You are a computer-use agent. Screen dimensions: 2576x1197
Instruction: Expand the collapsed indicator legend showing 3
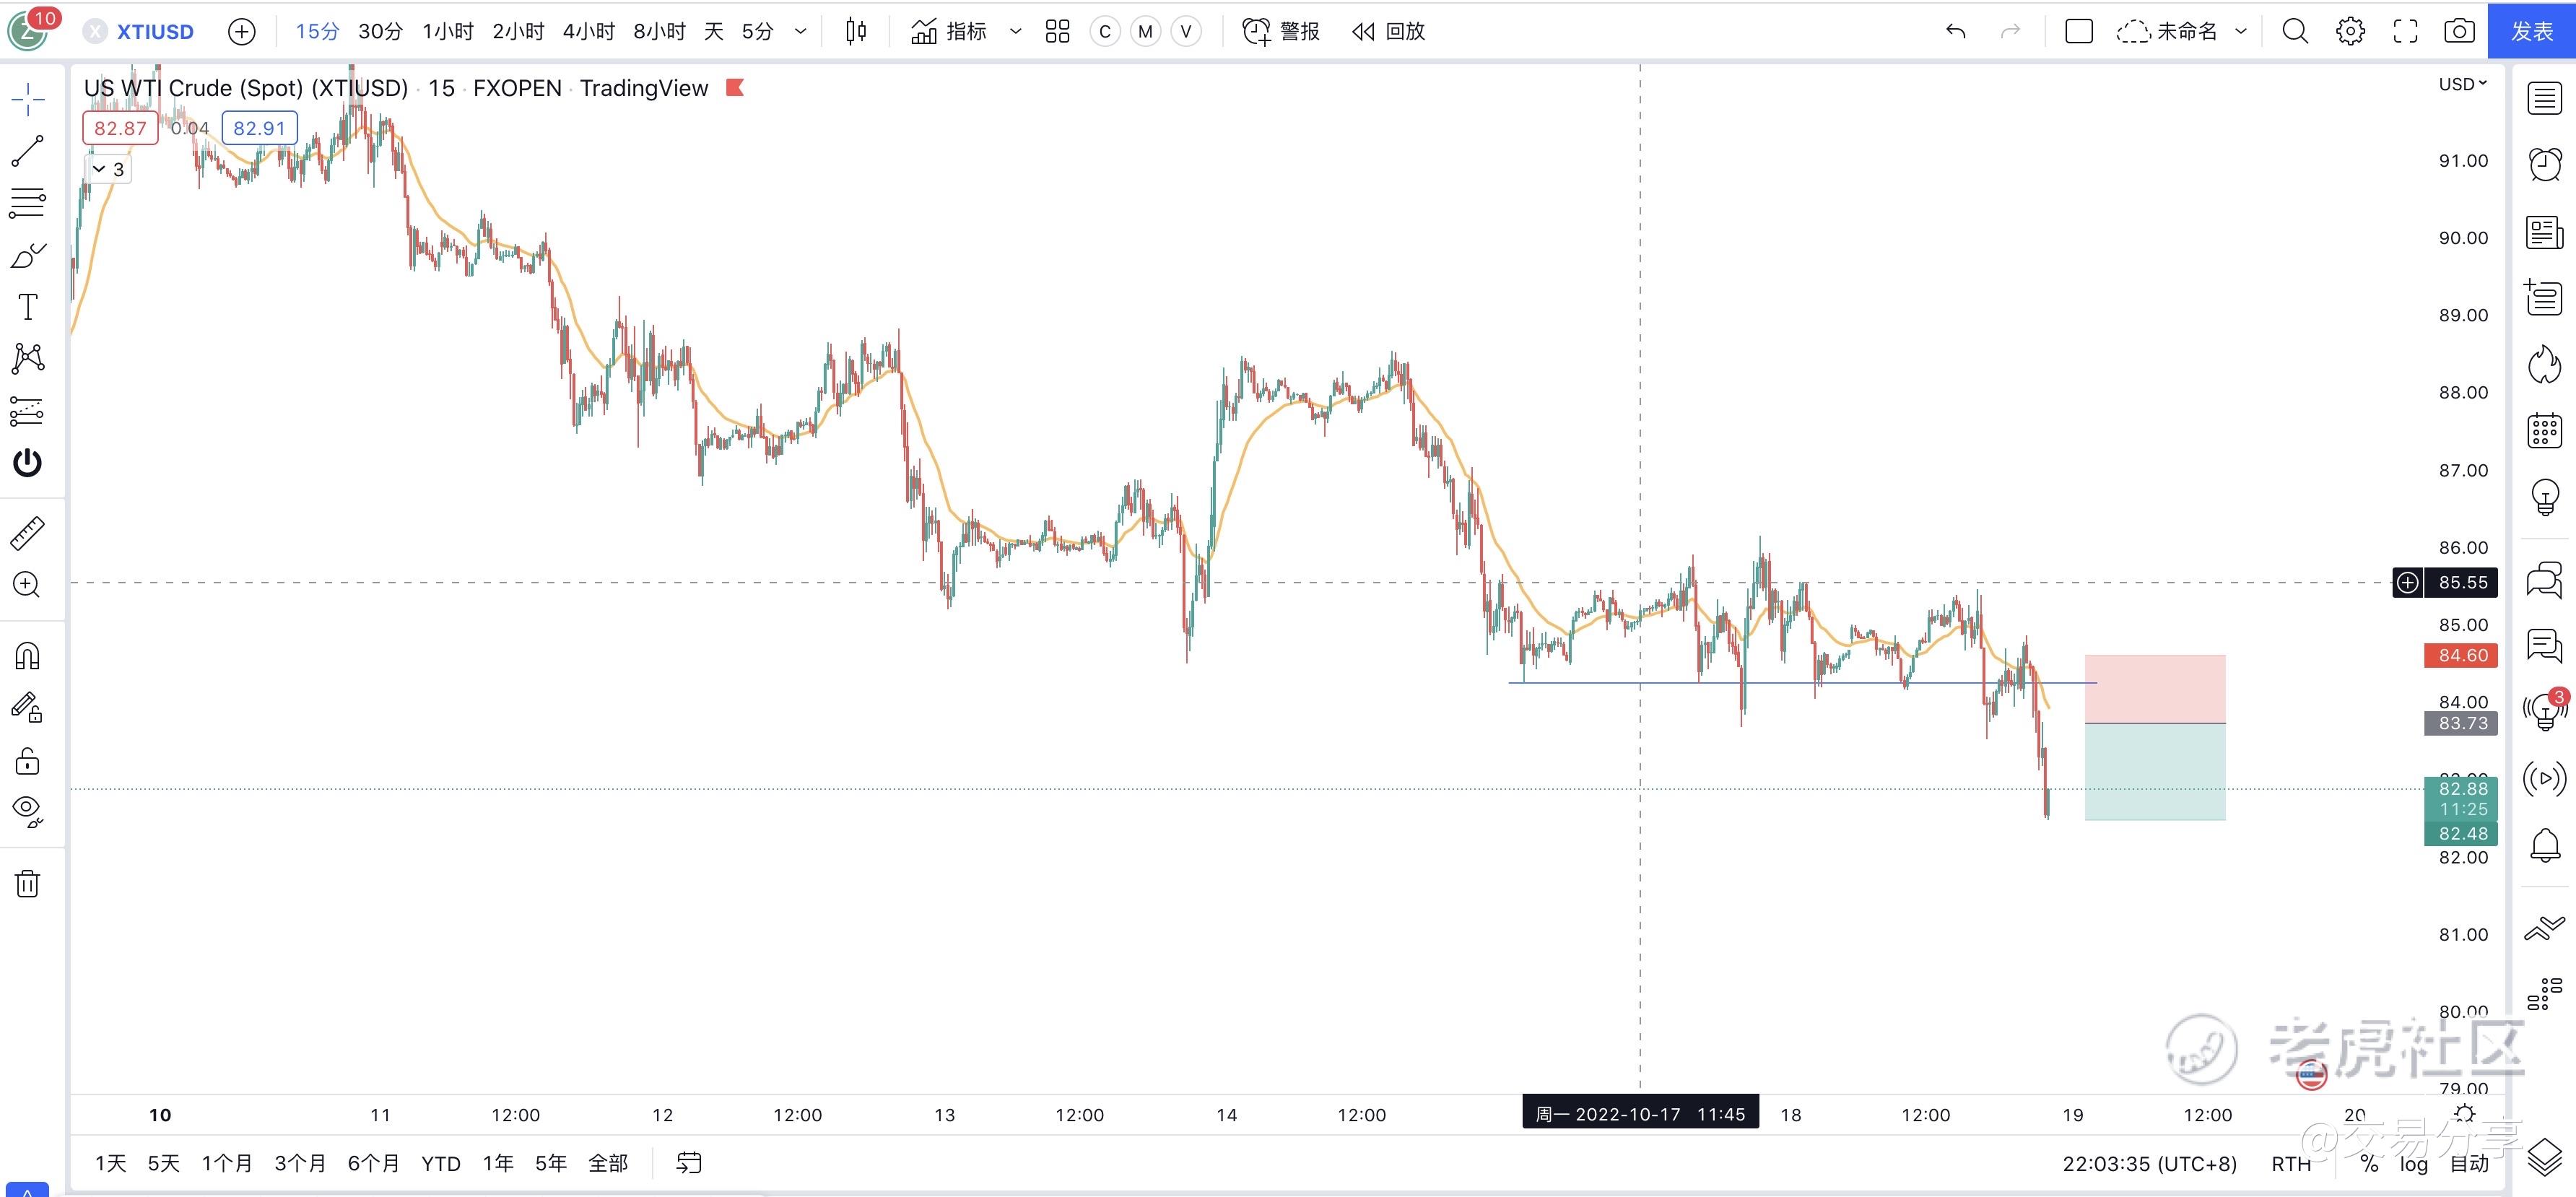108,170
